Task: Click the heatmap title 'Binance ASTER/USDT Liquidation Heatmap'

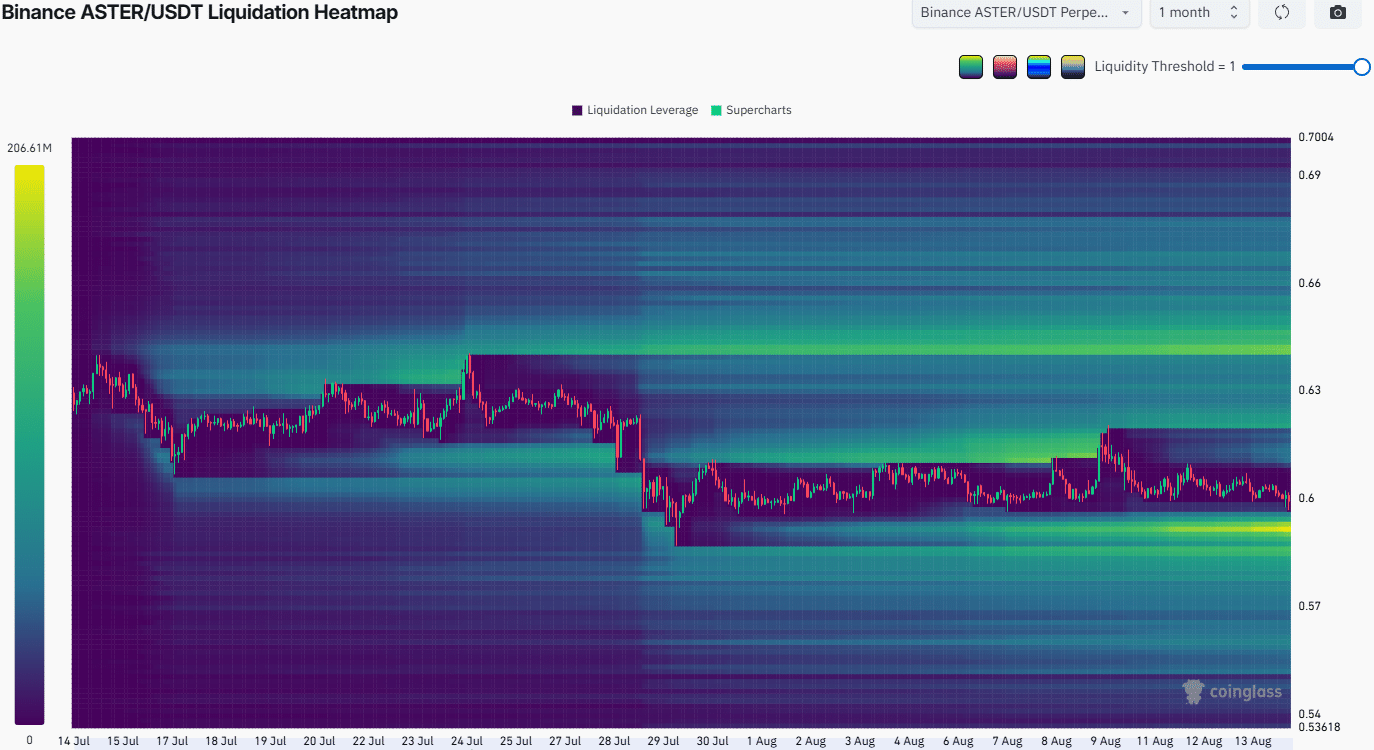Action: [x=199, y=13]
